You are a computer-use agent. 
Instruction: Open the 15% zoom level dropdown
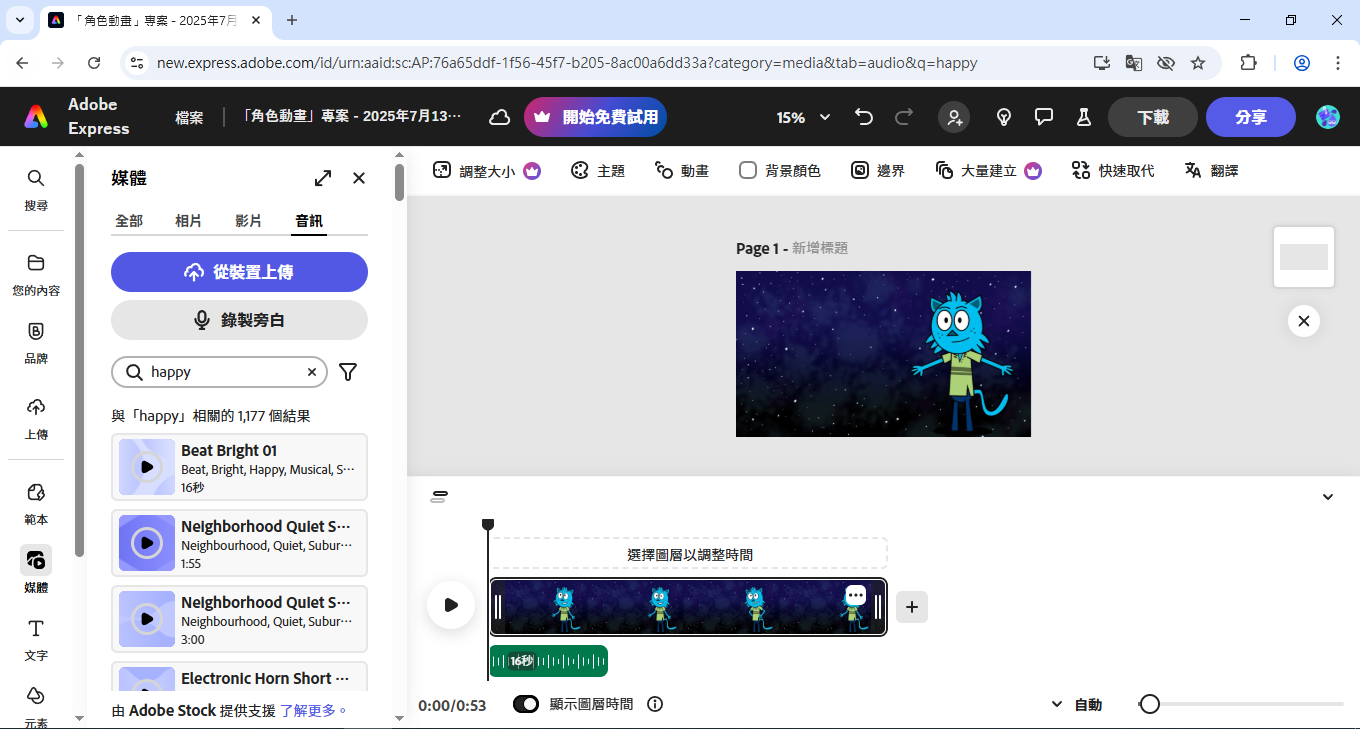coord(804,117)
